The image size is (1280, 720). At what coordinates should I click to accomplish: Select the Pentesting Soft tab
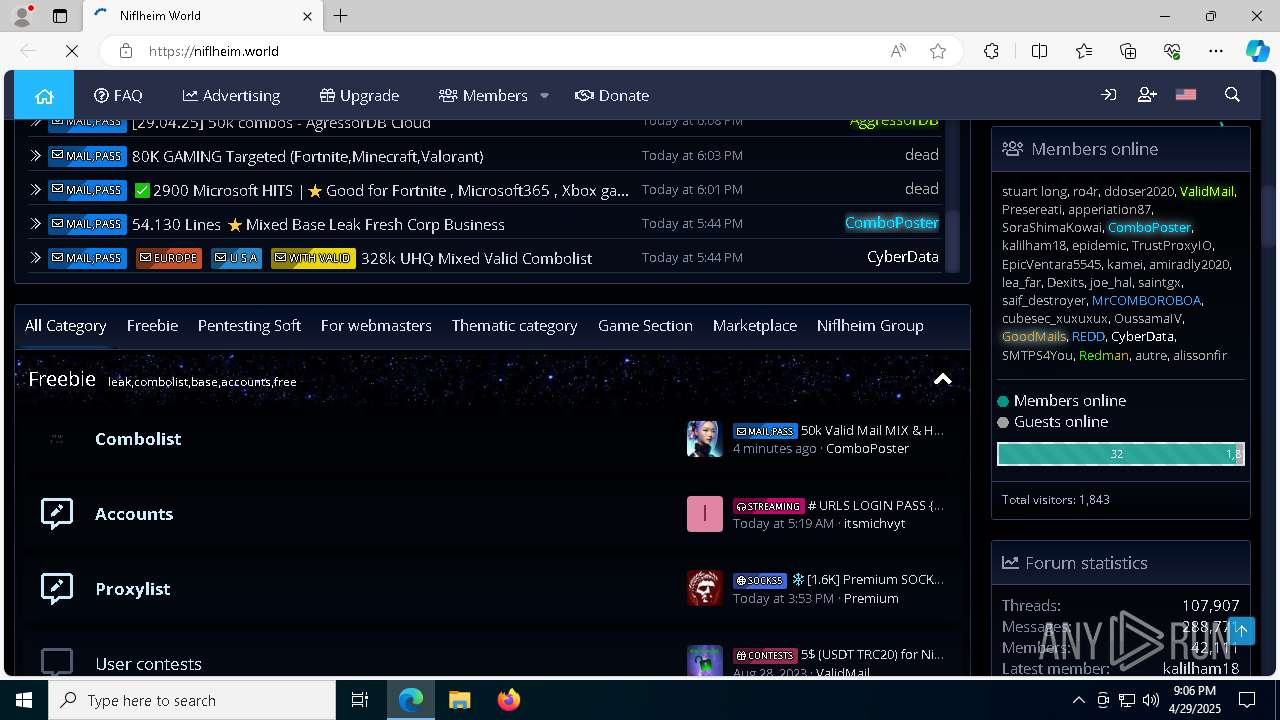(249, 325)
